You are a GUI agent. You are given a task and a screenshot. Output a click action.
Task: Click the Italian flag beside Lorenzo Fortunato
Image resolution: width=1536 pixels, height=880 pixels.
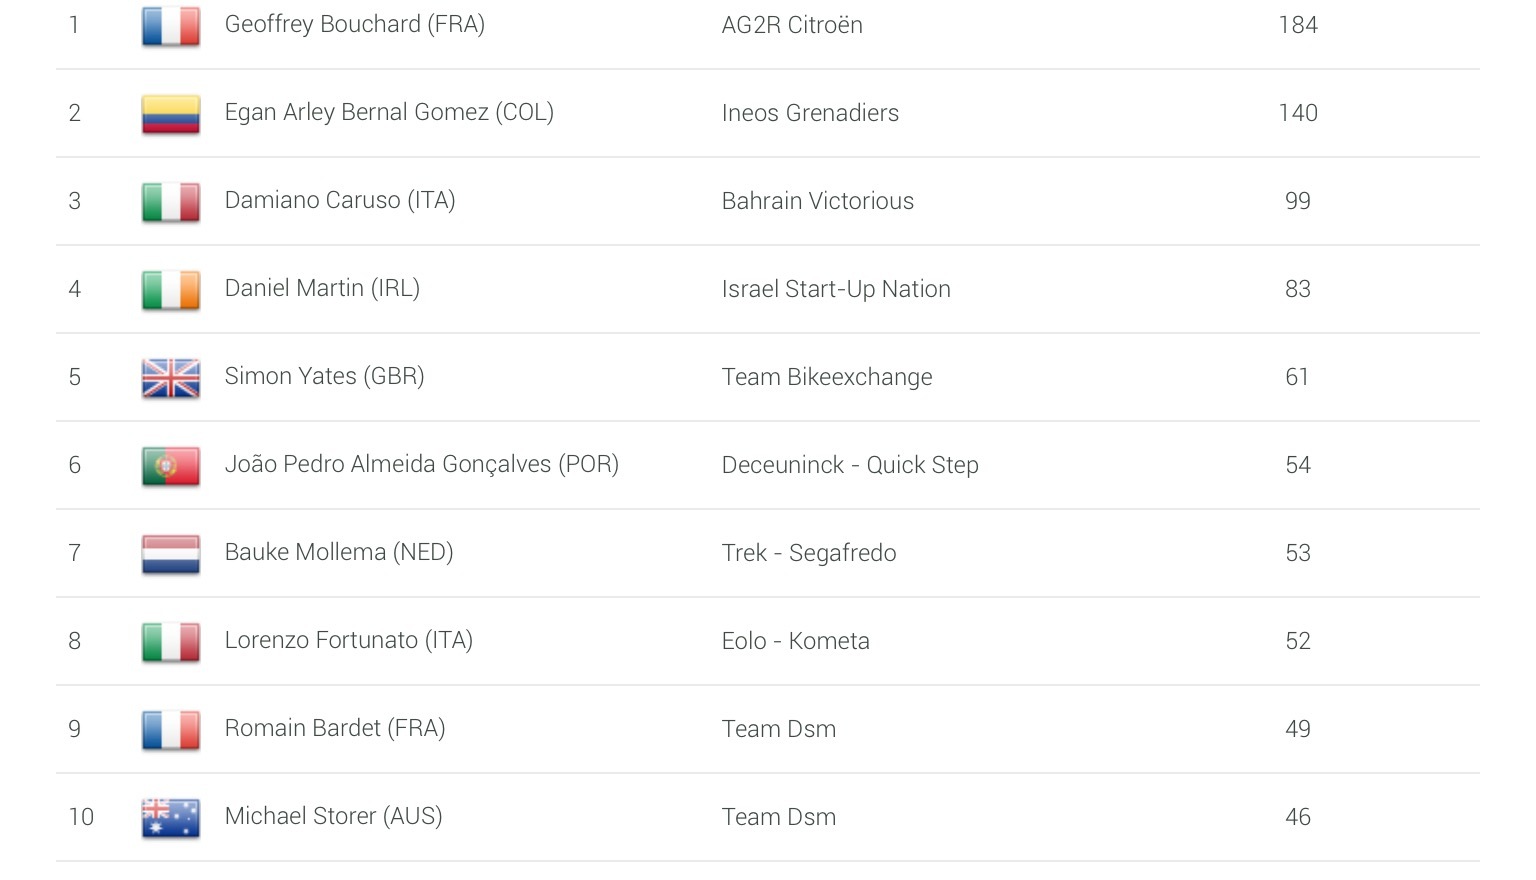171,642
